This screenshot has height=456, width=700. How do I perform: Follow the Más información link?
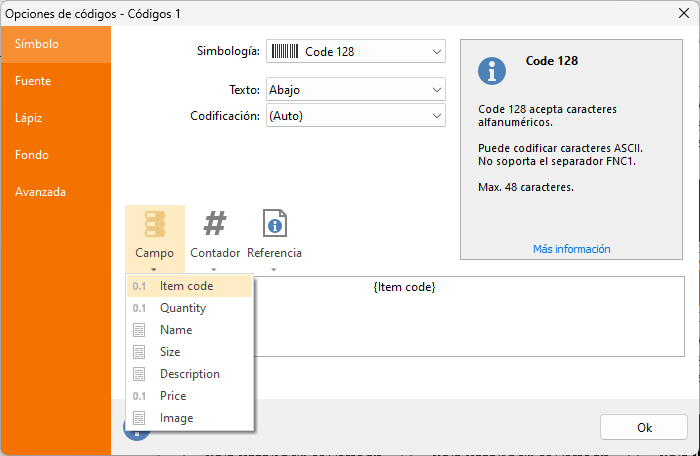point(571,249)
